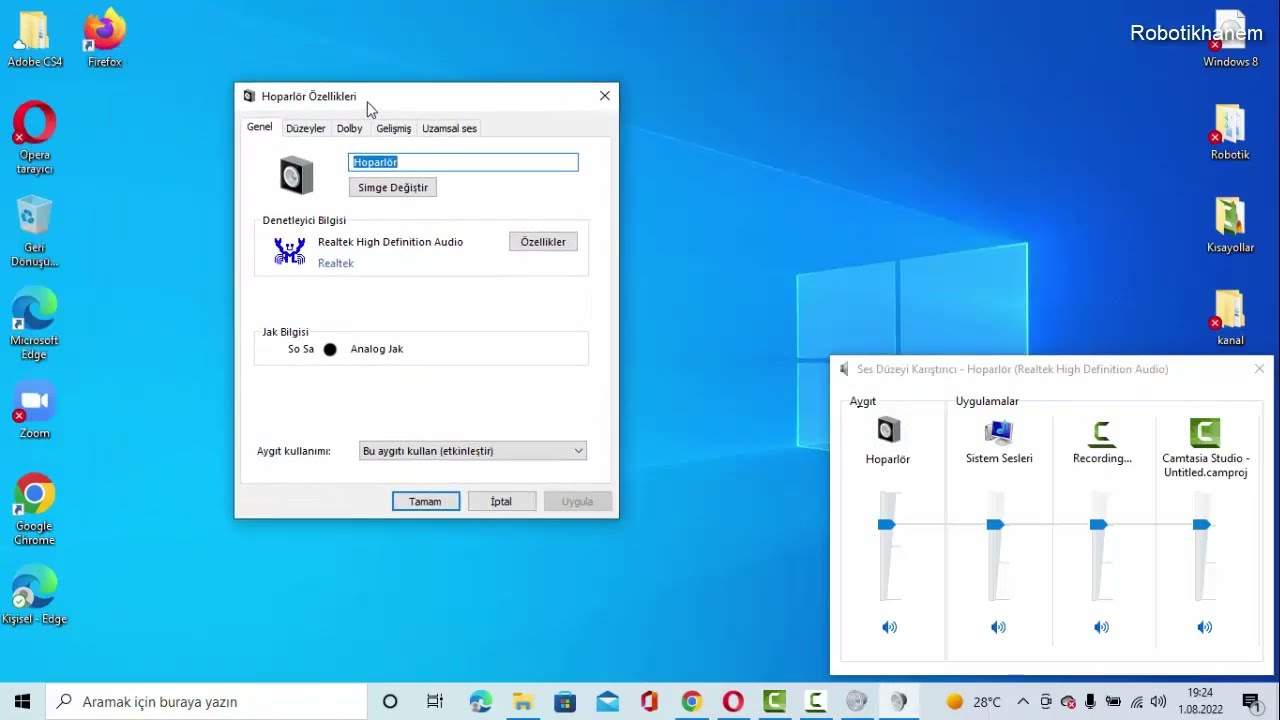The image size is (1280, 720).
Task: Switch to the Düzeyler tab
Action: point(305,128)
